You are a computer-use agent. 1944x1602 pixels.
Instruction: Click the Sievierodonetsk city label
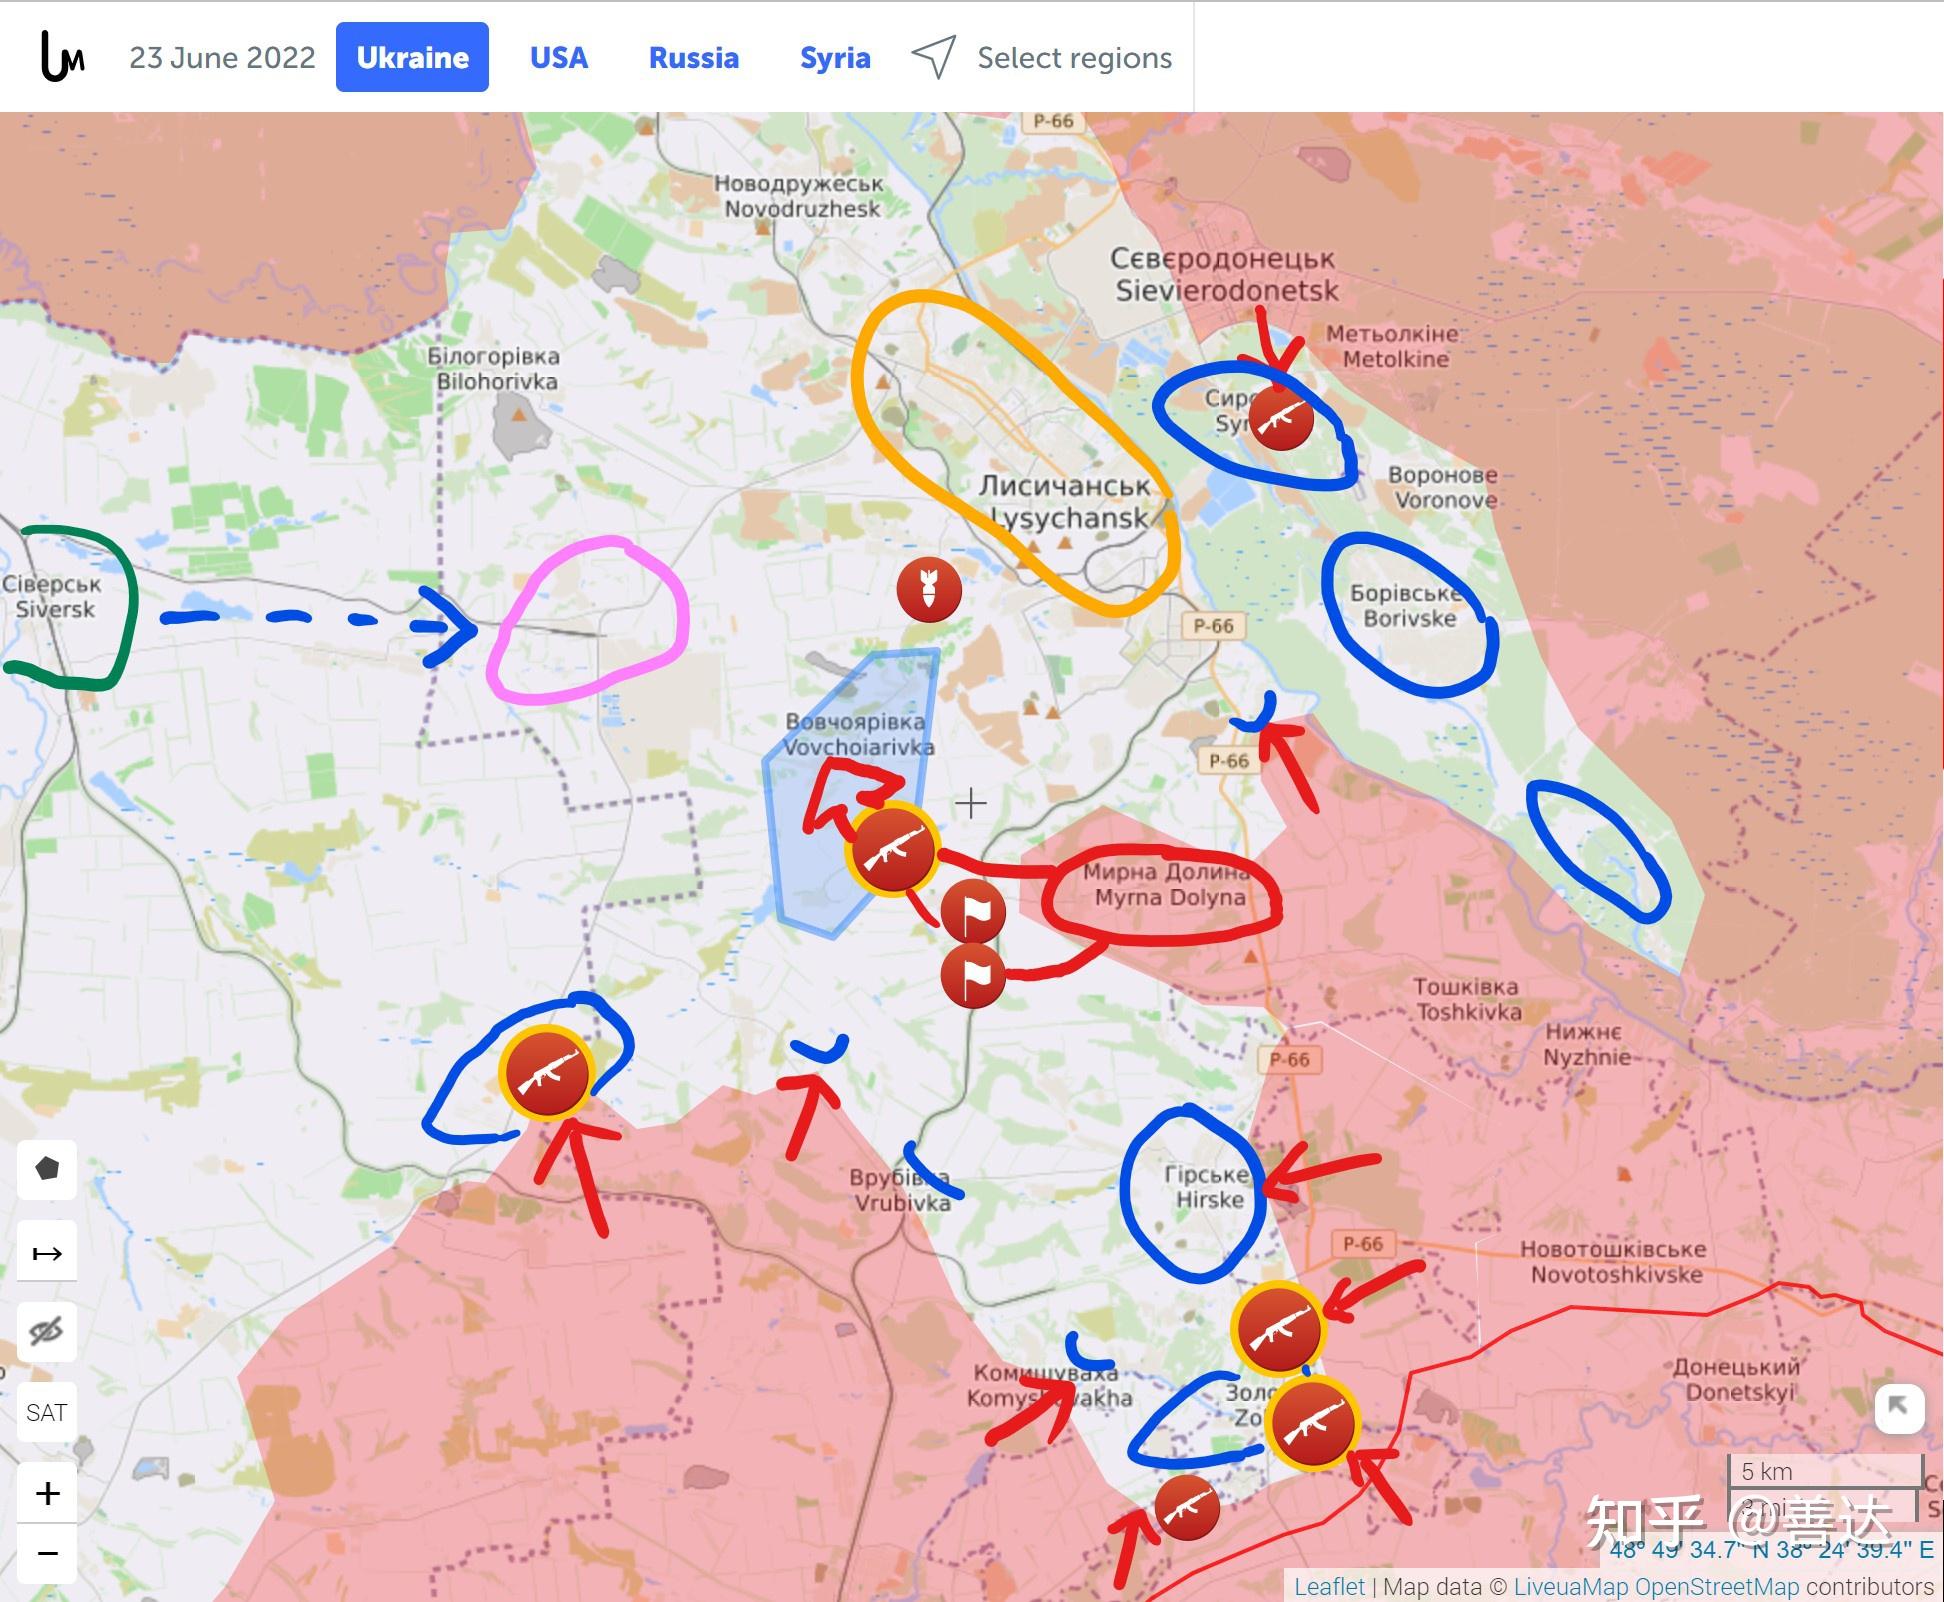(1225, 274)
